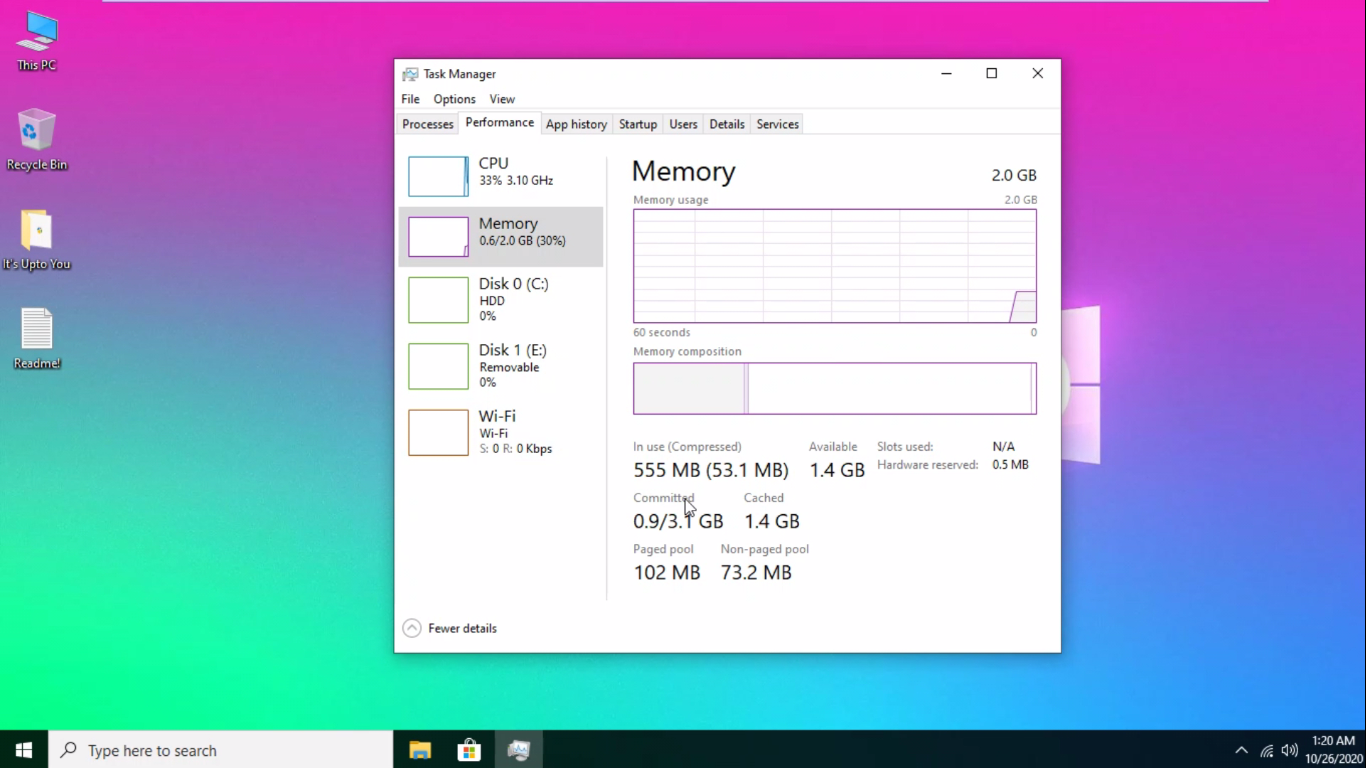Switch to the Performance tab
Screen dimensions: 1366x768
(499, 123)
